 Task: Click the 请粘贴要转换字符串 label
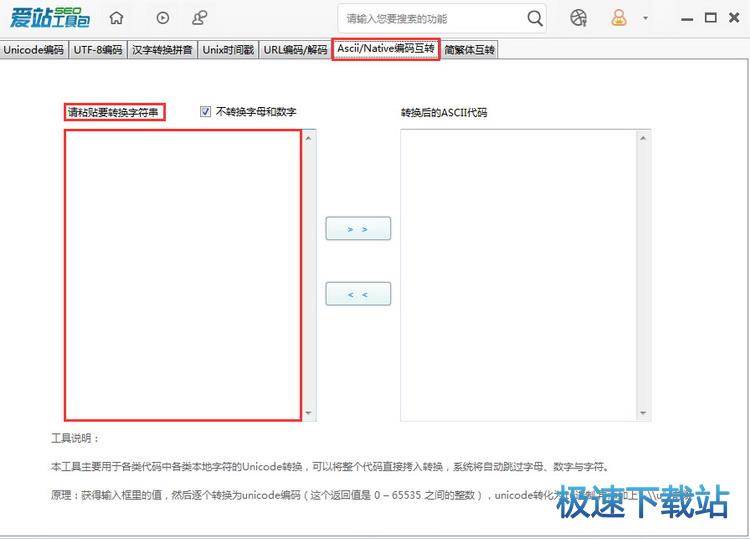point(113,112)
